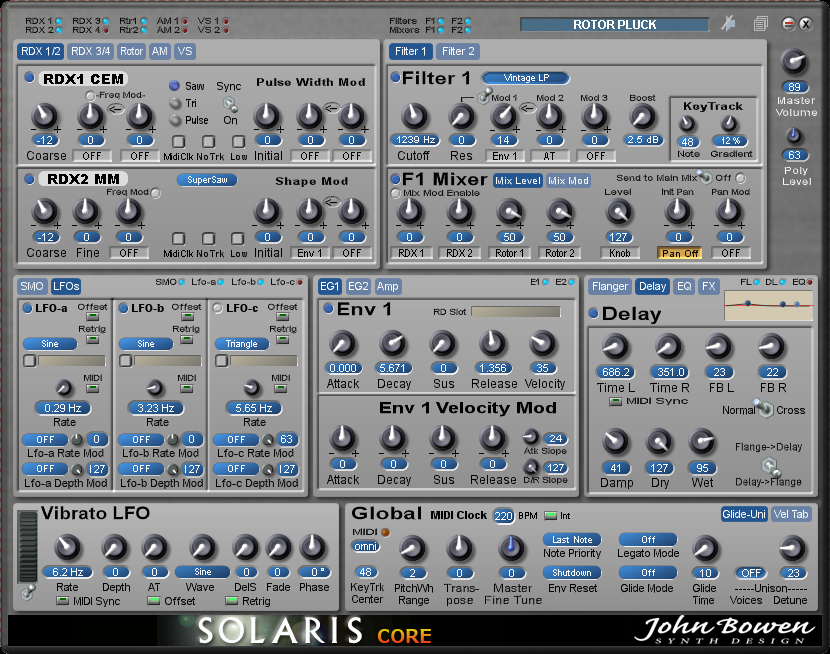Toggle the LFO-a enable LED
This screenshot has width=830, height=654.
pos(28,308)
